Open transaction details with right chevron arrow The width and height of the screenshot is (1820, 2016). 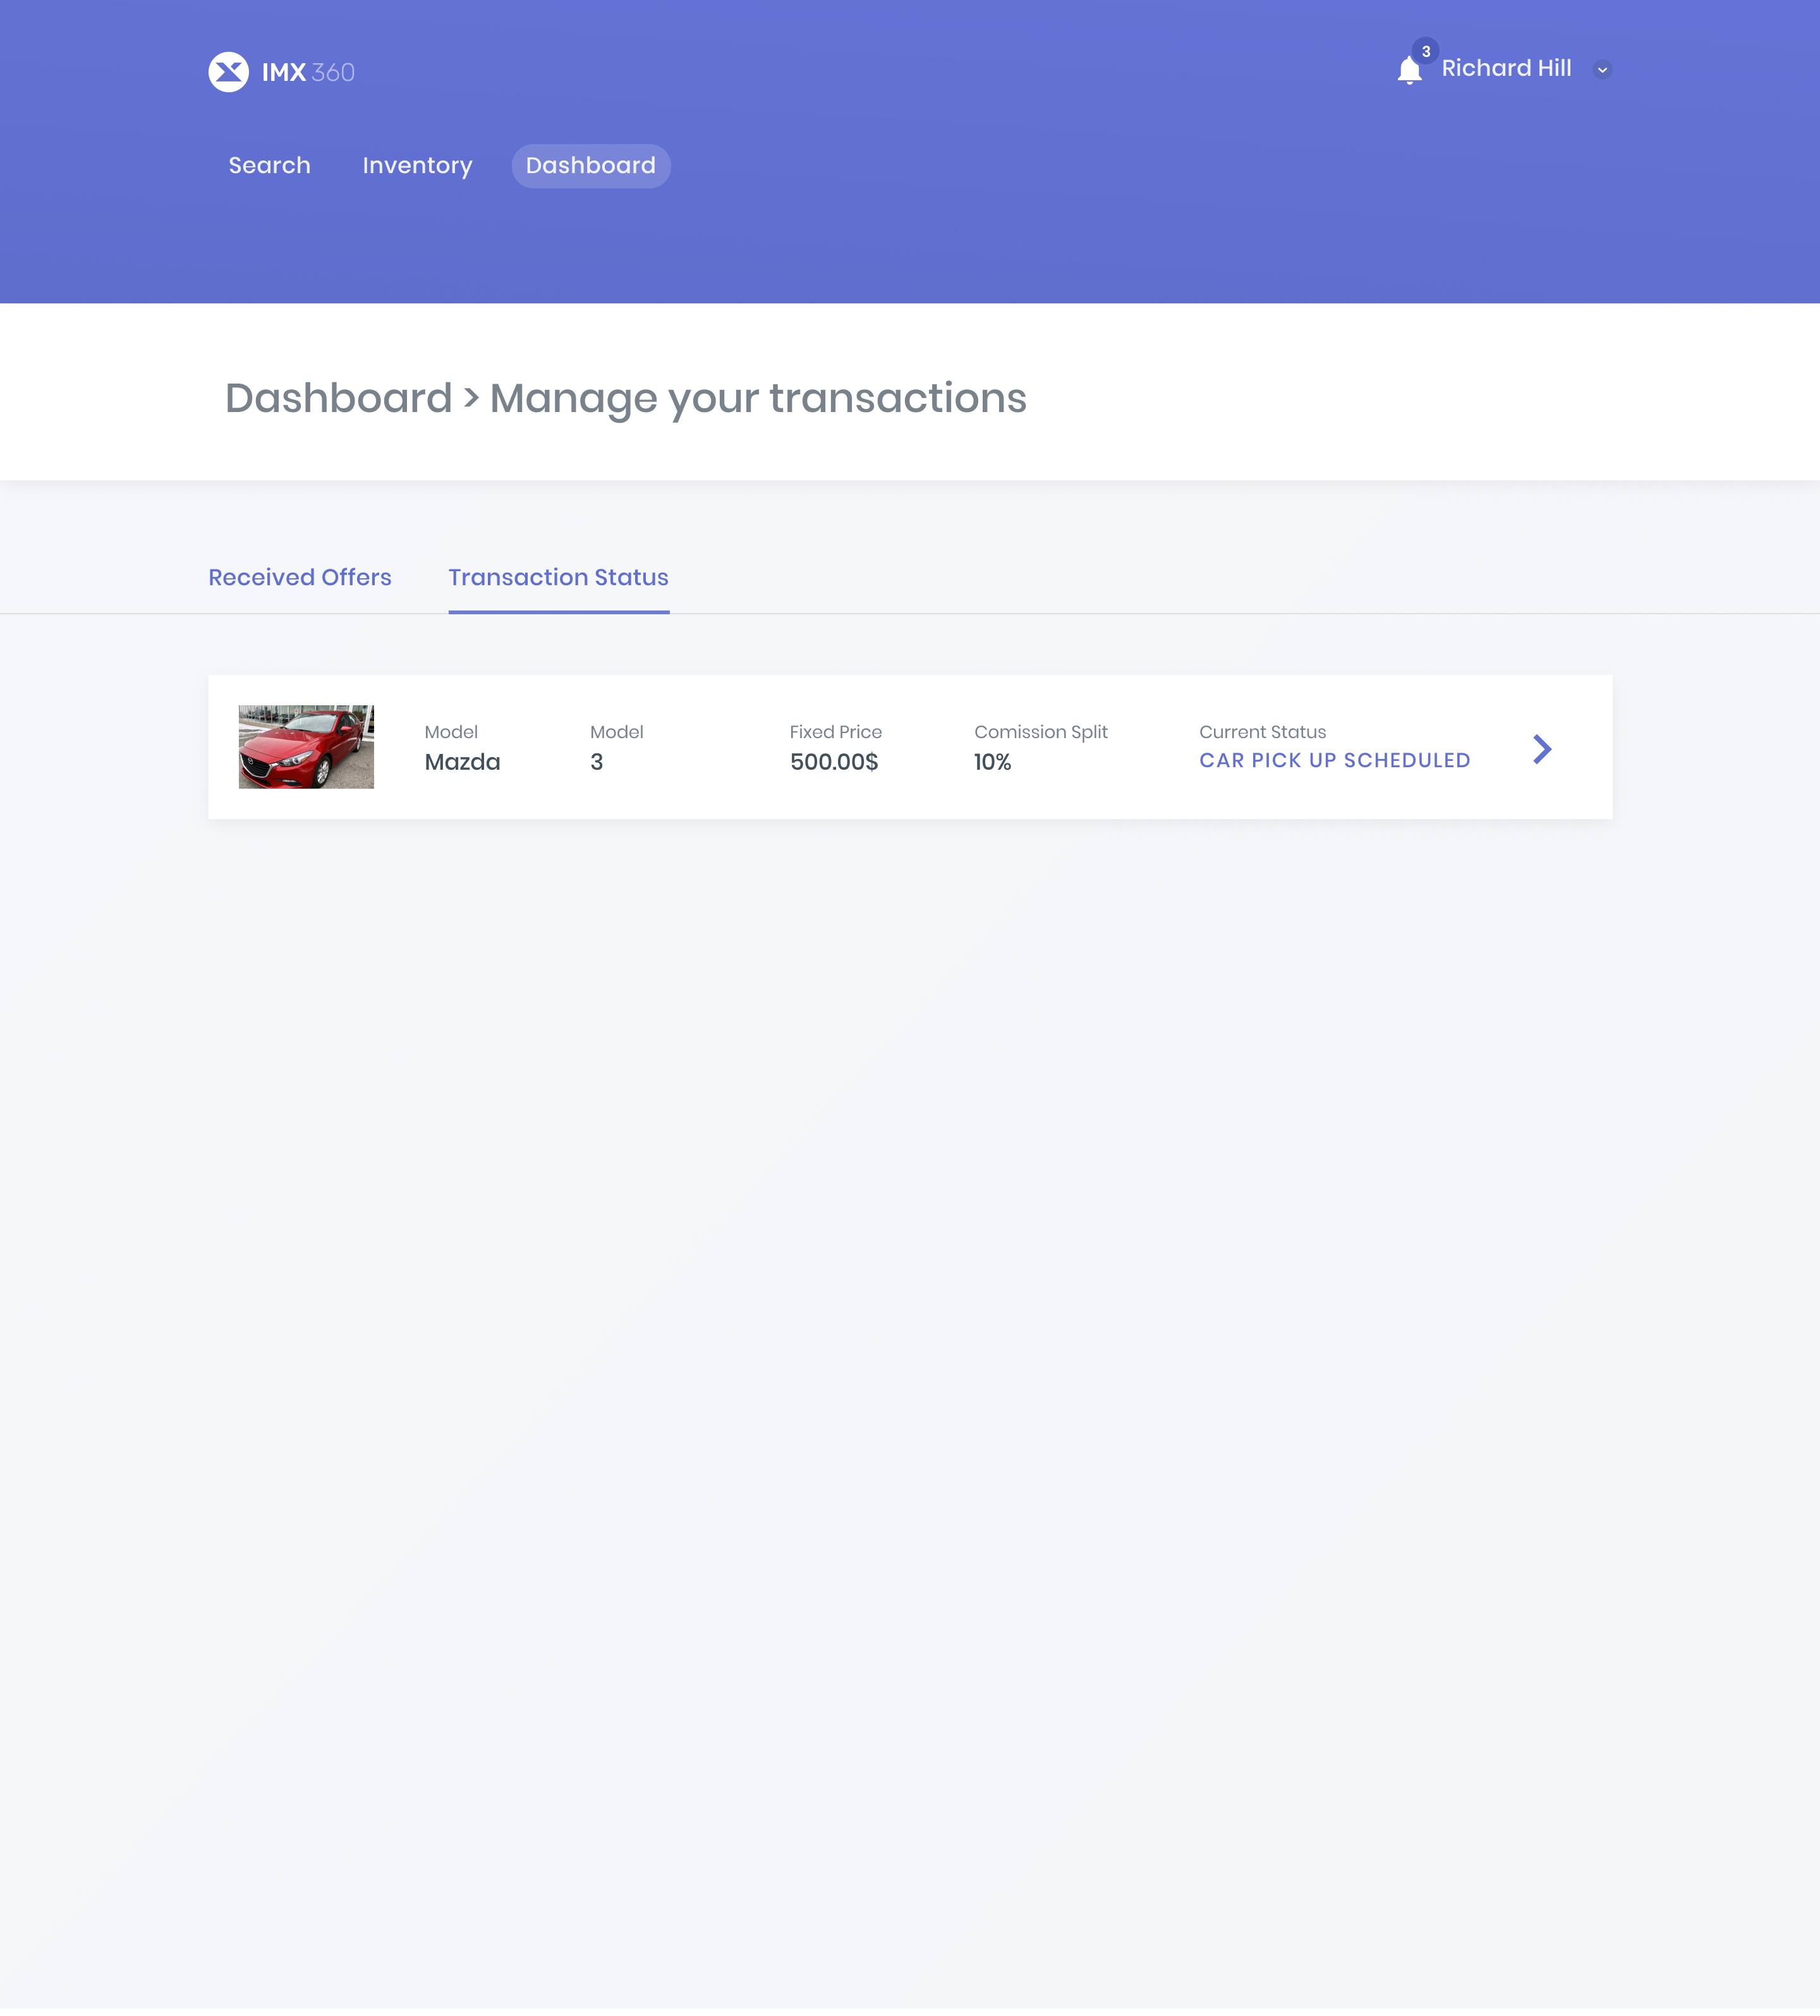1541,749
